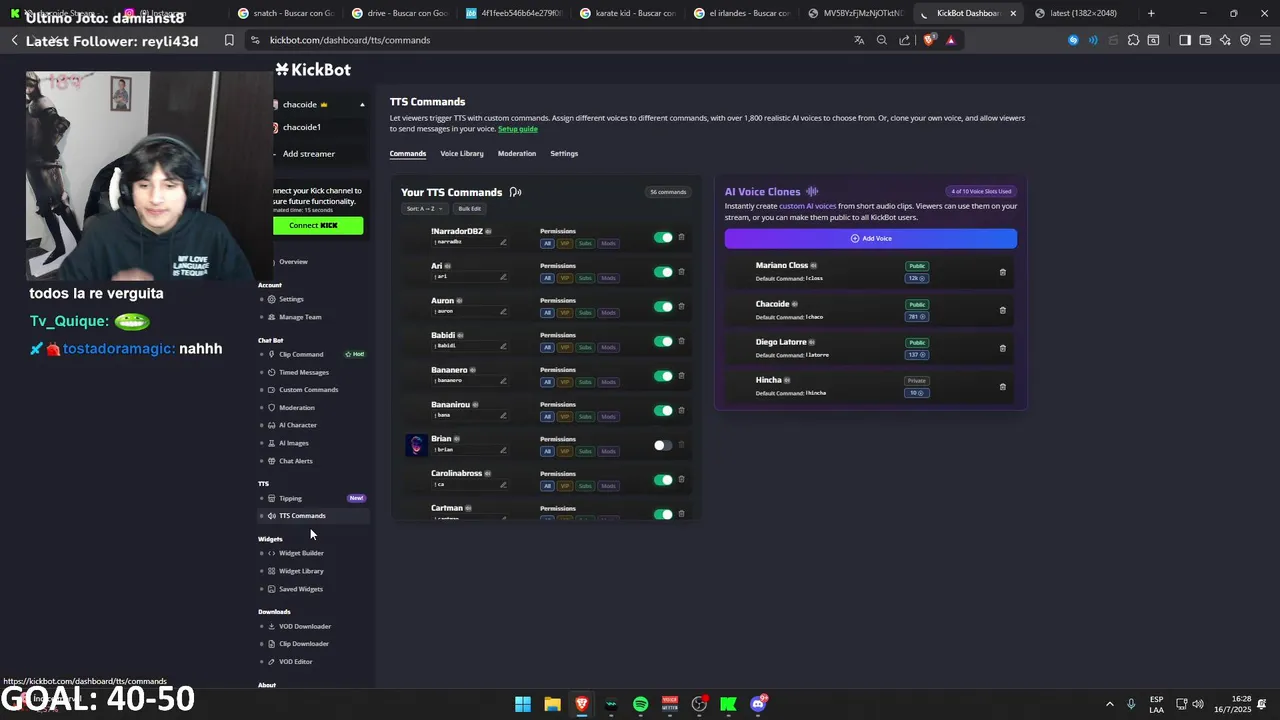
Task: Open the Sort: A → Z dropdown
Action: (424, 209)
